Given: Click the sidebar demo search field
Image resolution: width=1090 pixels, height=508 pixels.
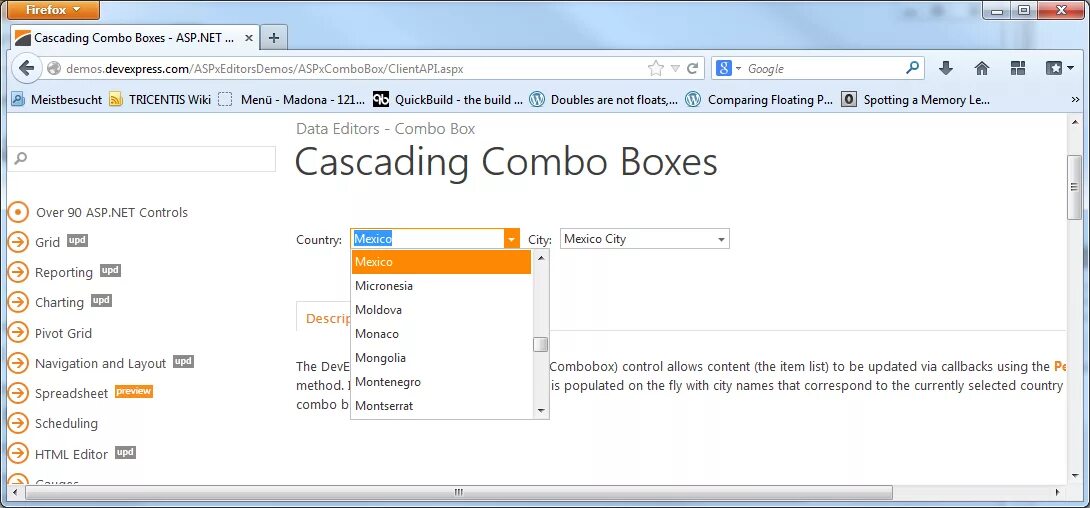Looking at the screenshot, I should [142, 158].
